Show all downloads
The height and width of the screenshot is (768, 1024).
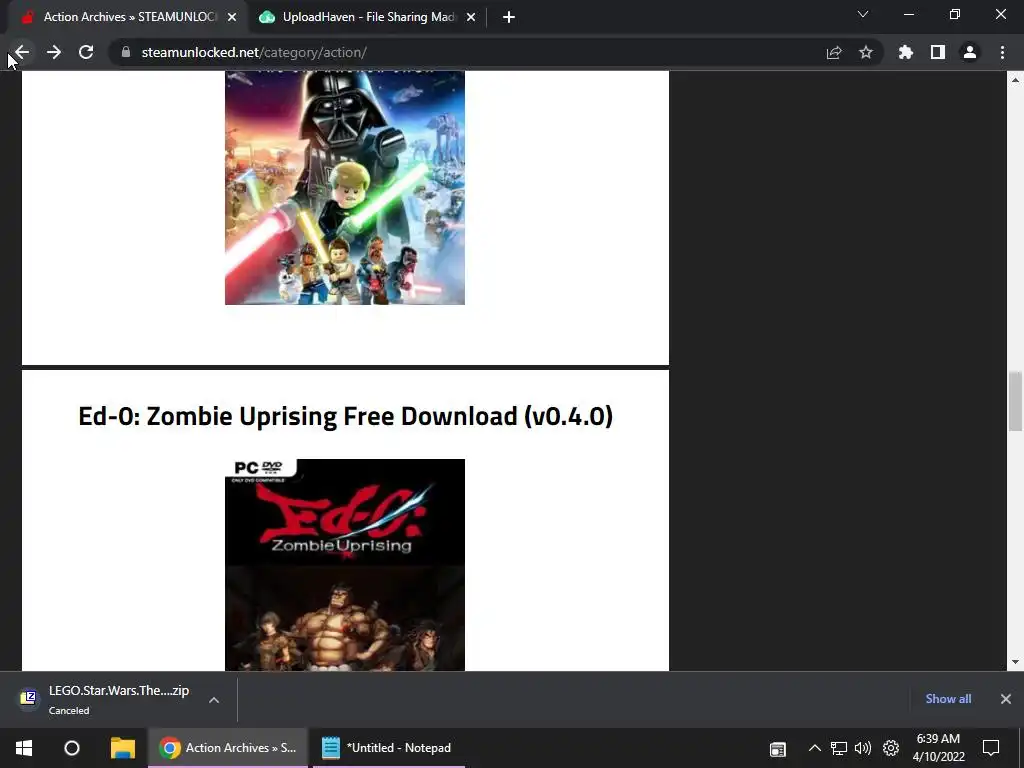click(x=948, y=699)
